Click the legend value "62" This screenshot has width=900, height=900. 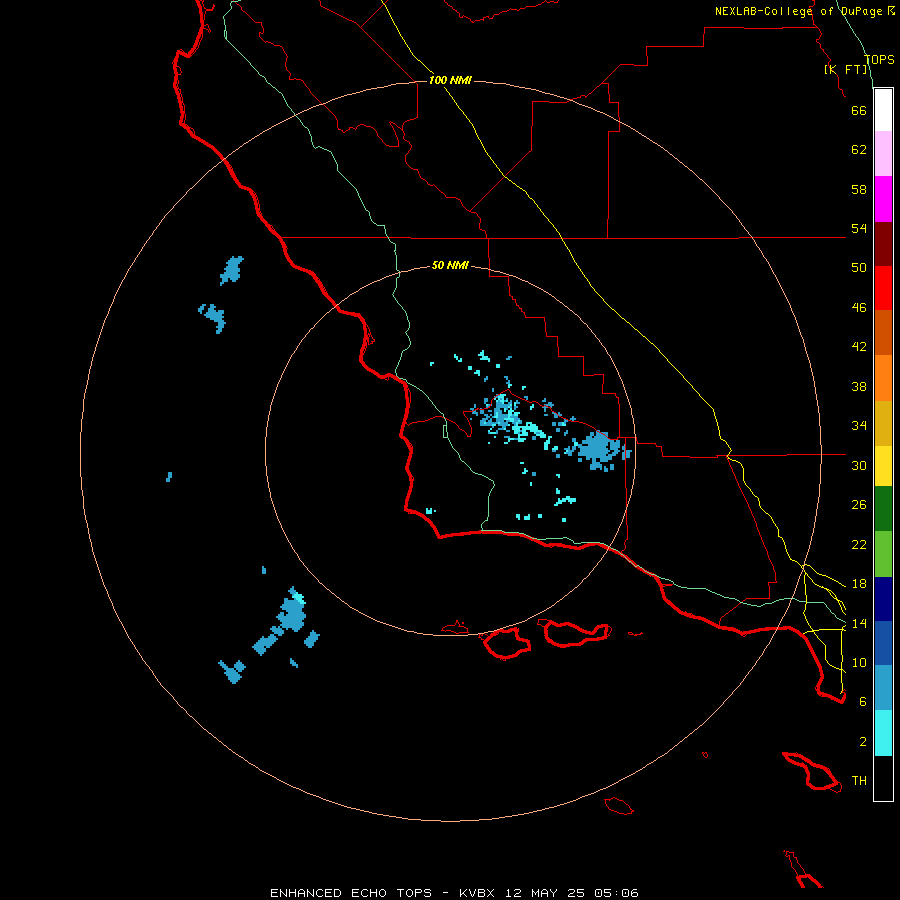pos(859,150)
